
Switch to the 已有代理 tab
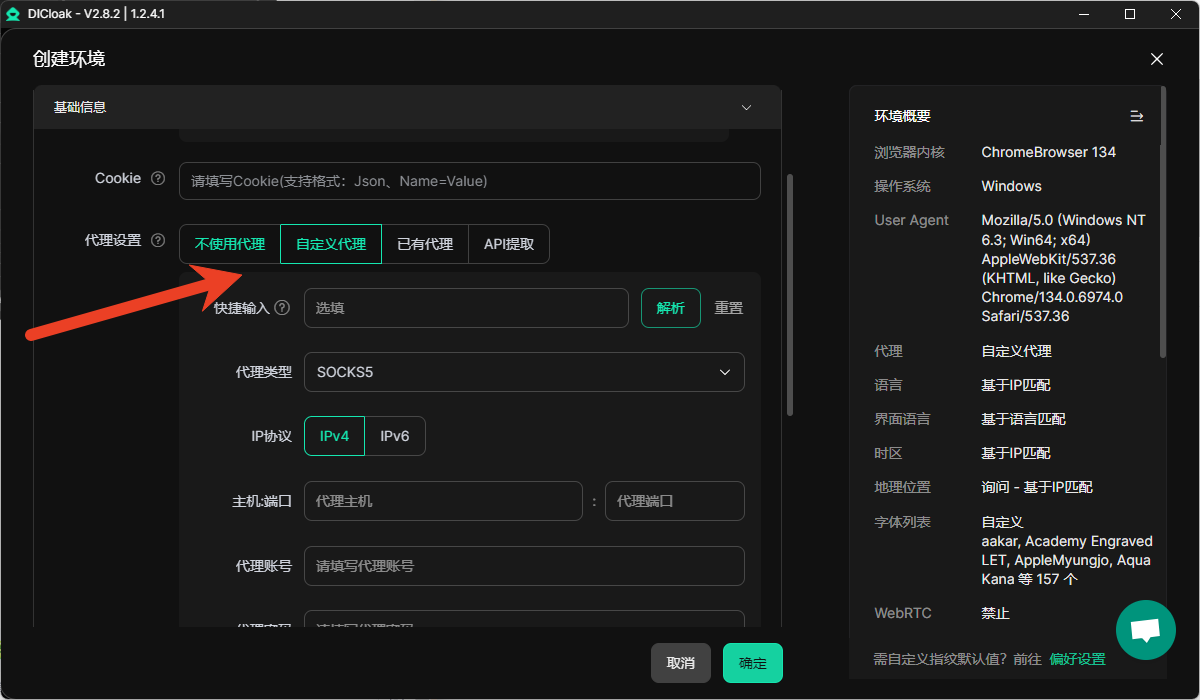click(425, 244)
